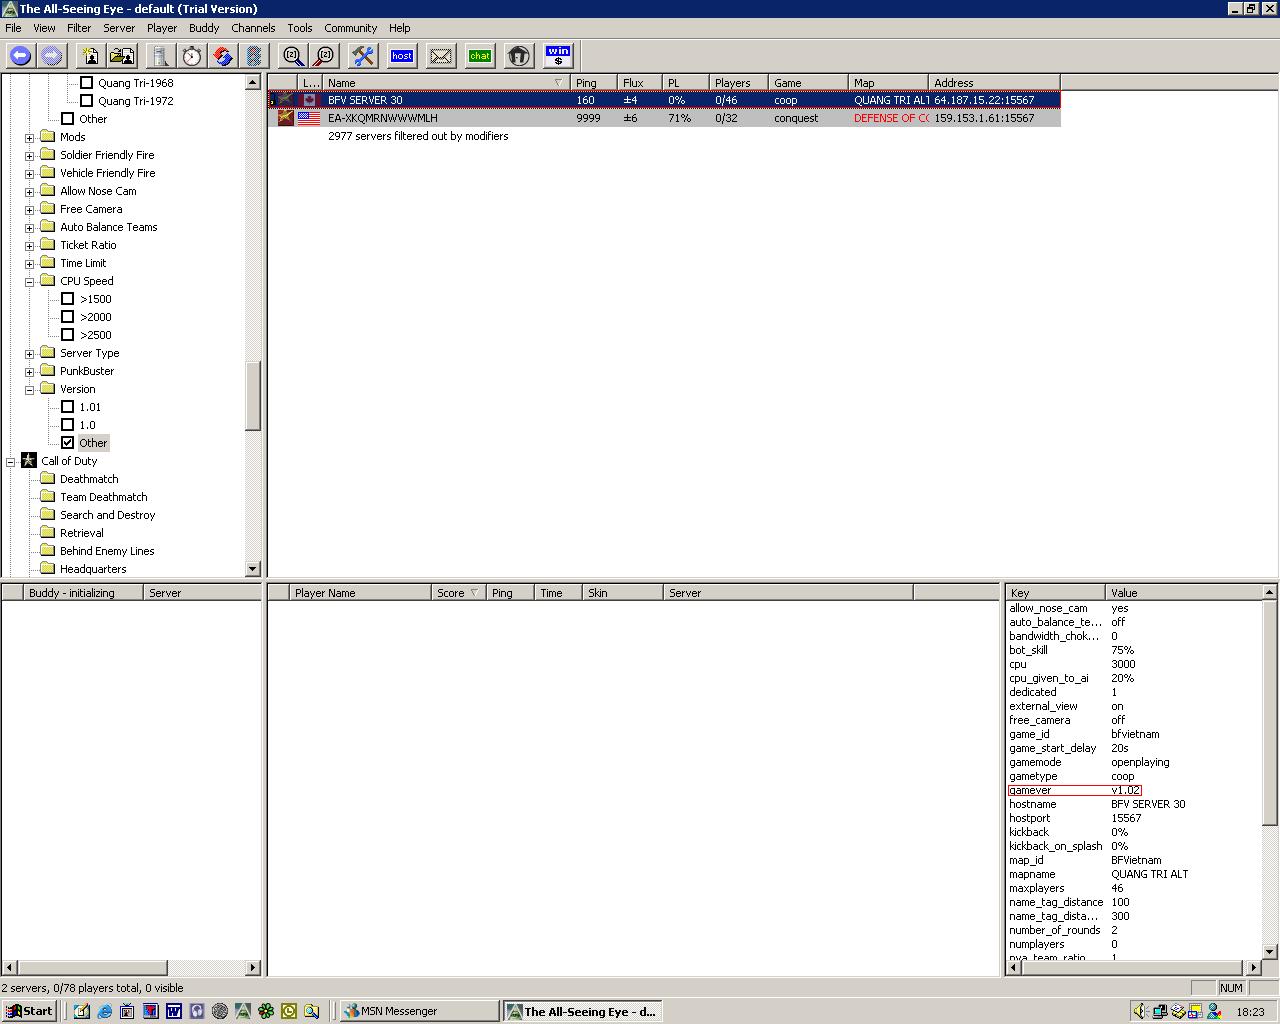Click the envelope mail toolbar icon
This screenshot has height=1024, width=1280.
click(x=441, y=56)
